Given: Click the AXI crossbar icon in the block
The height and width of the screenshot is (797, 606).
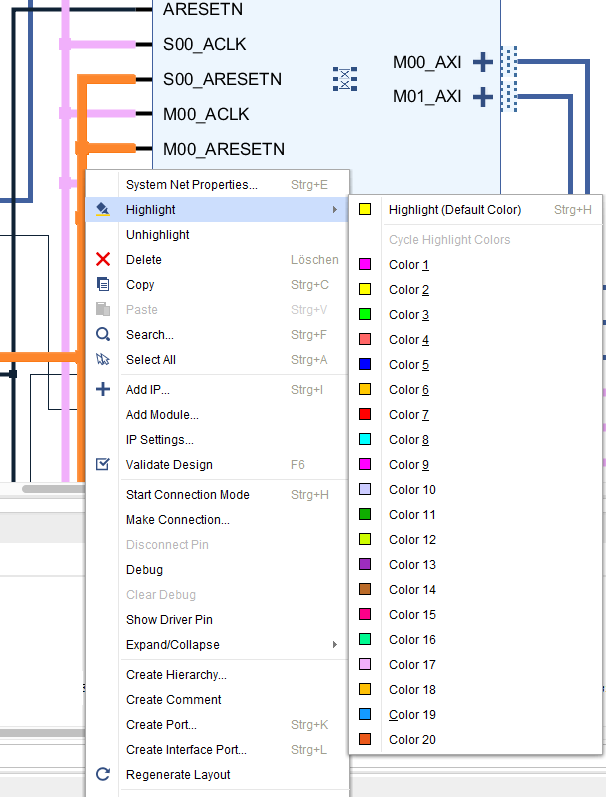Looking at the screenshot, I should click(345, 79).
